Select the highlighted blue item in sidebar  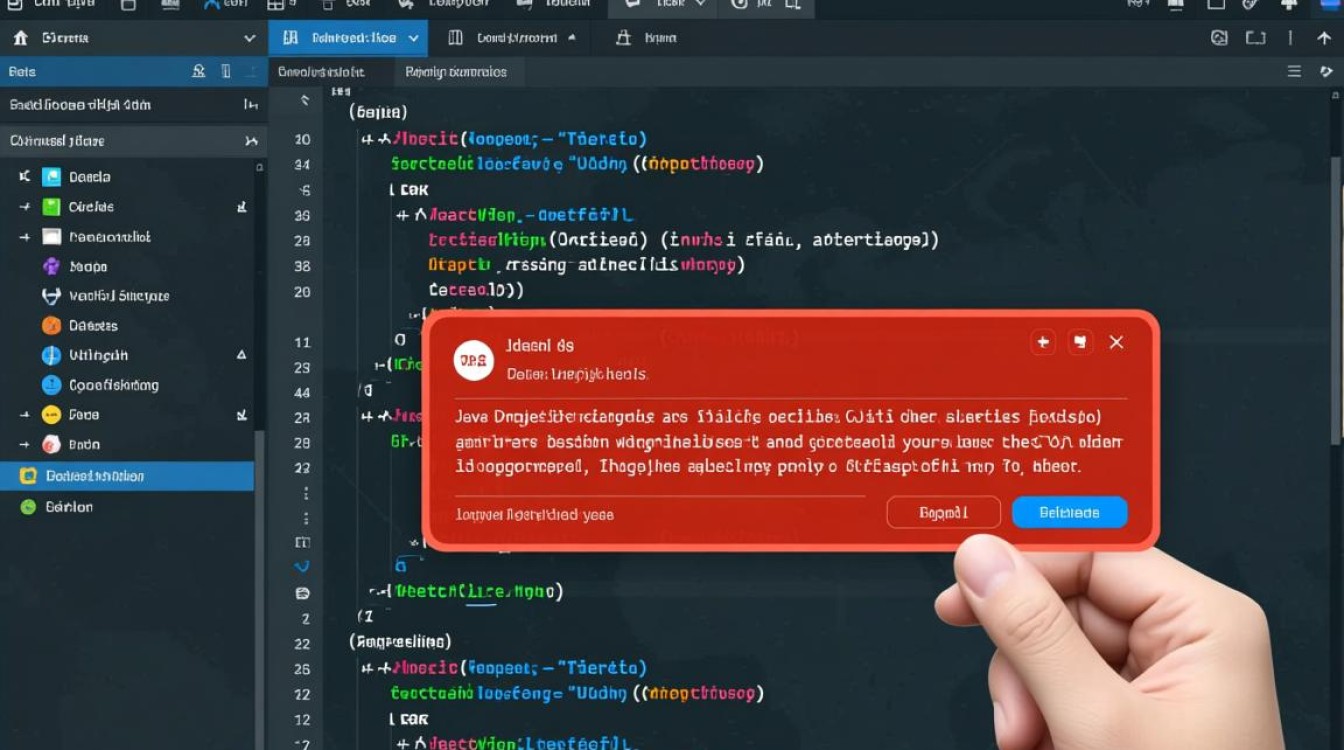127,476
